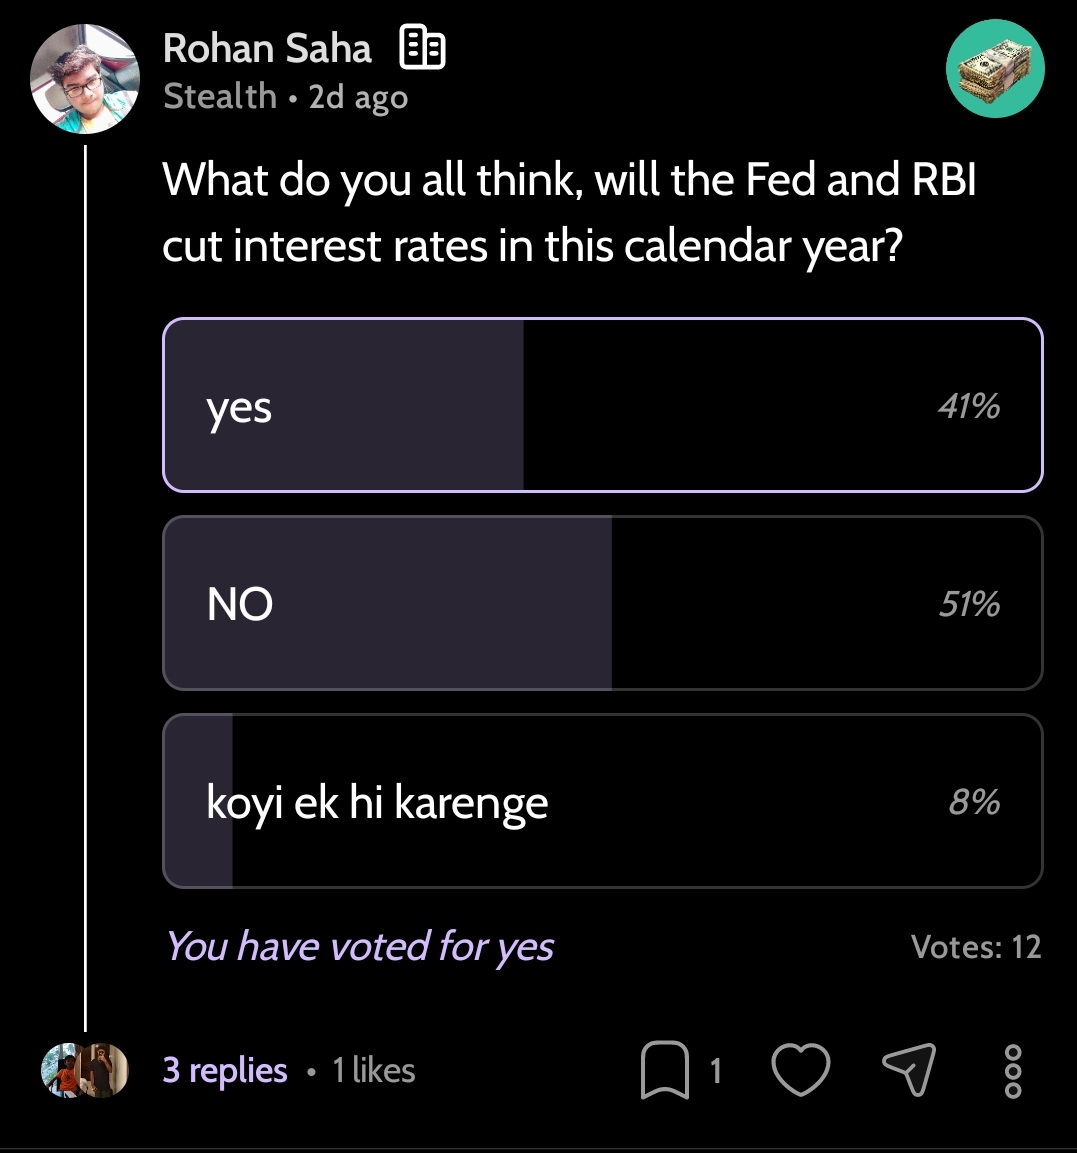
Task: Open Rohan Saha's profile picture
Action: (85, 79)
